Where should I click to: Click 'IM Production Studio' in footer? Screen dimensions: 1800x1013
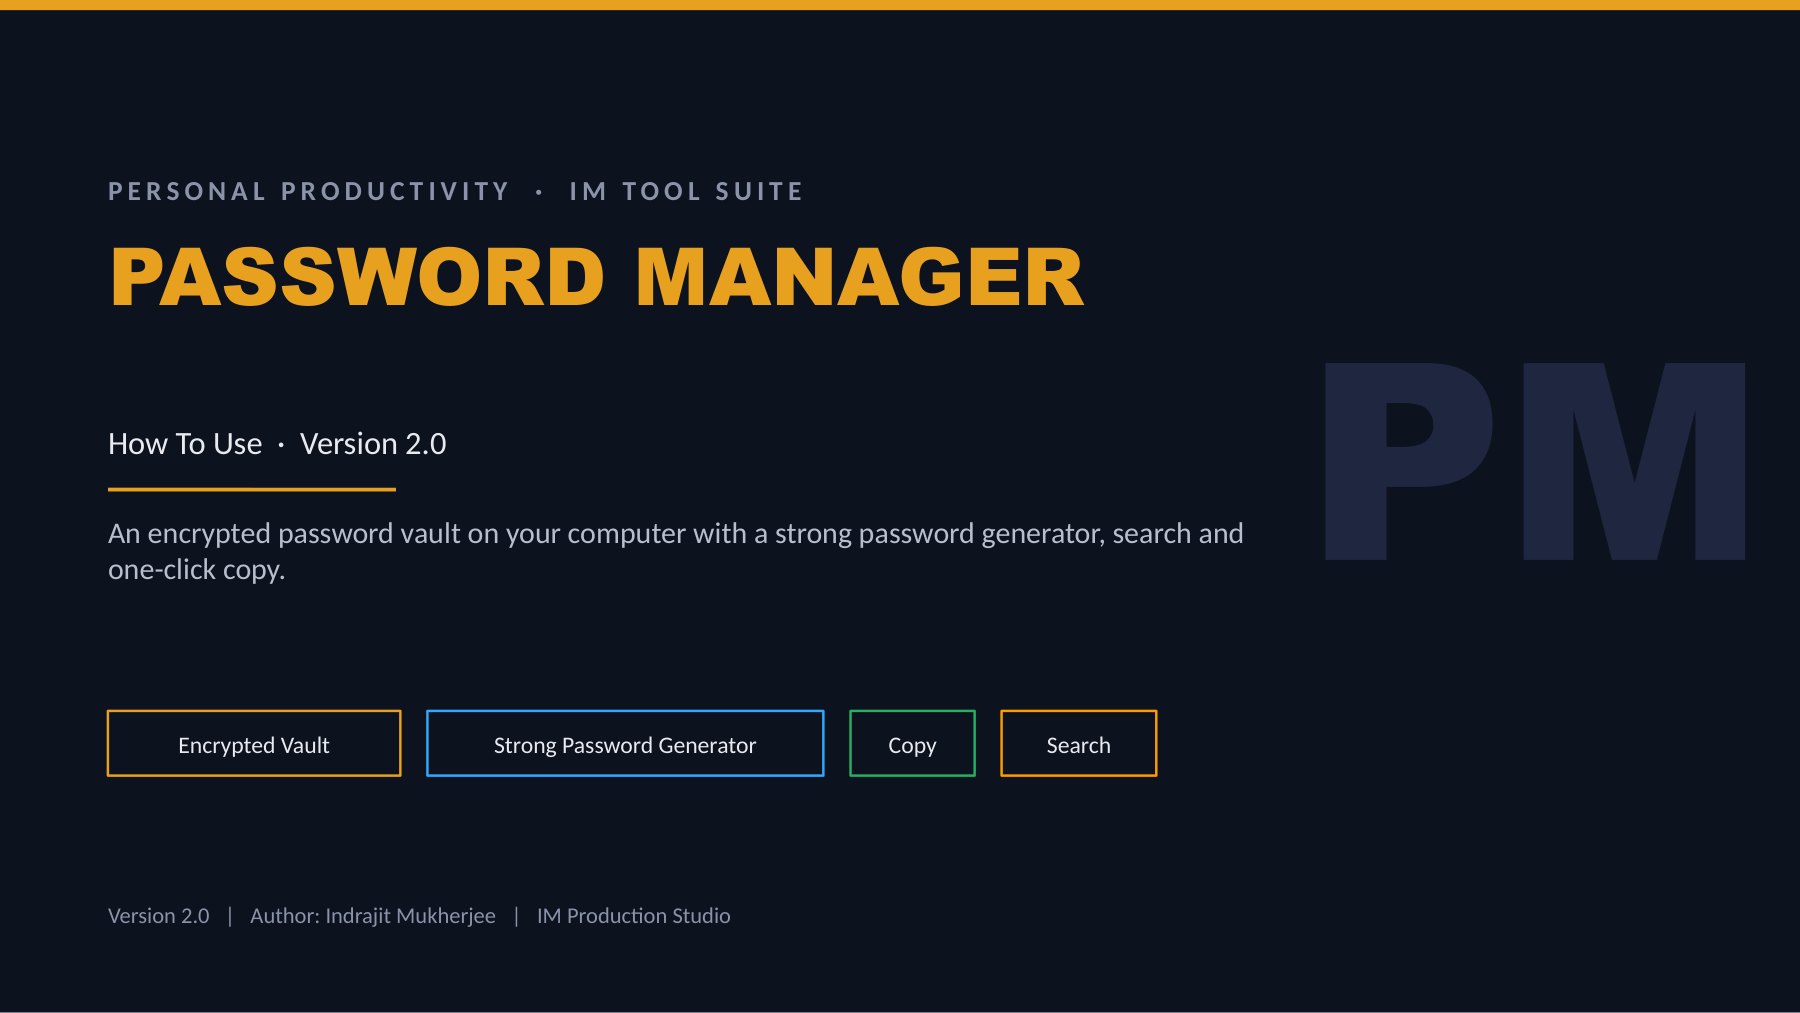point(634,915)
